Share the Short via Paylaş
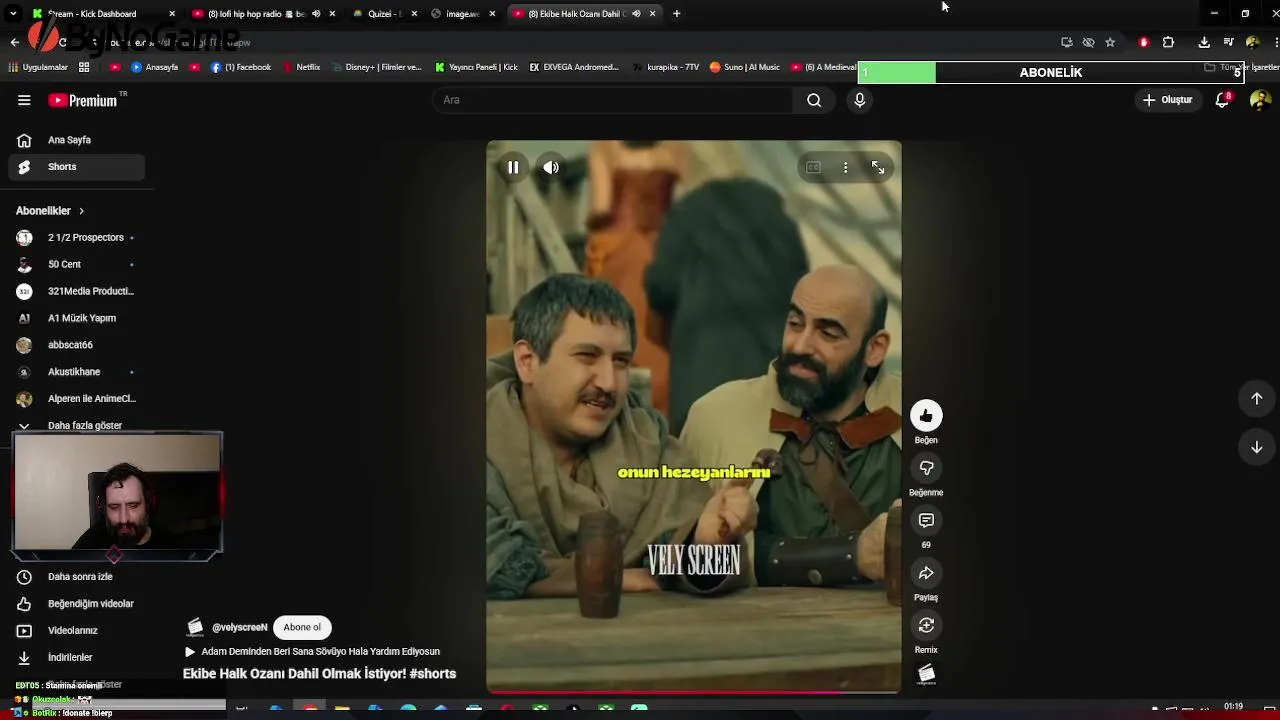The image size is (1280, 720). pos(926,573)
